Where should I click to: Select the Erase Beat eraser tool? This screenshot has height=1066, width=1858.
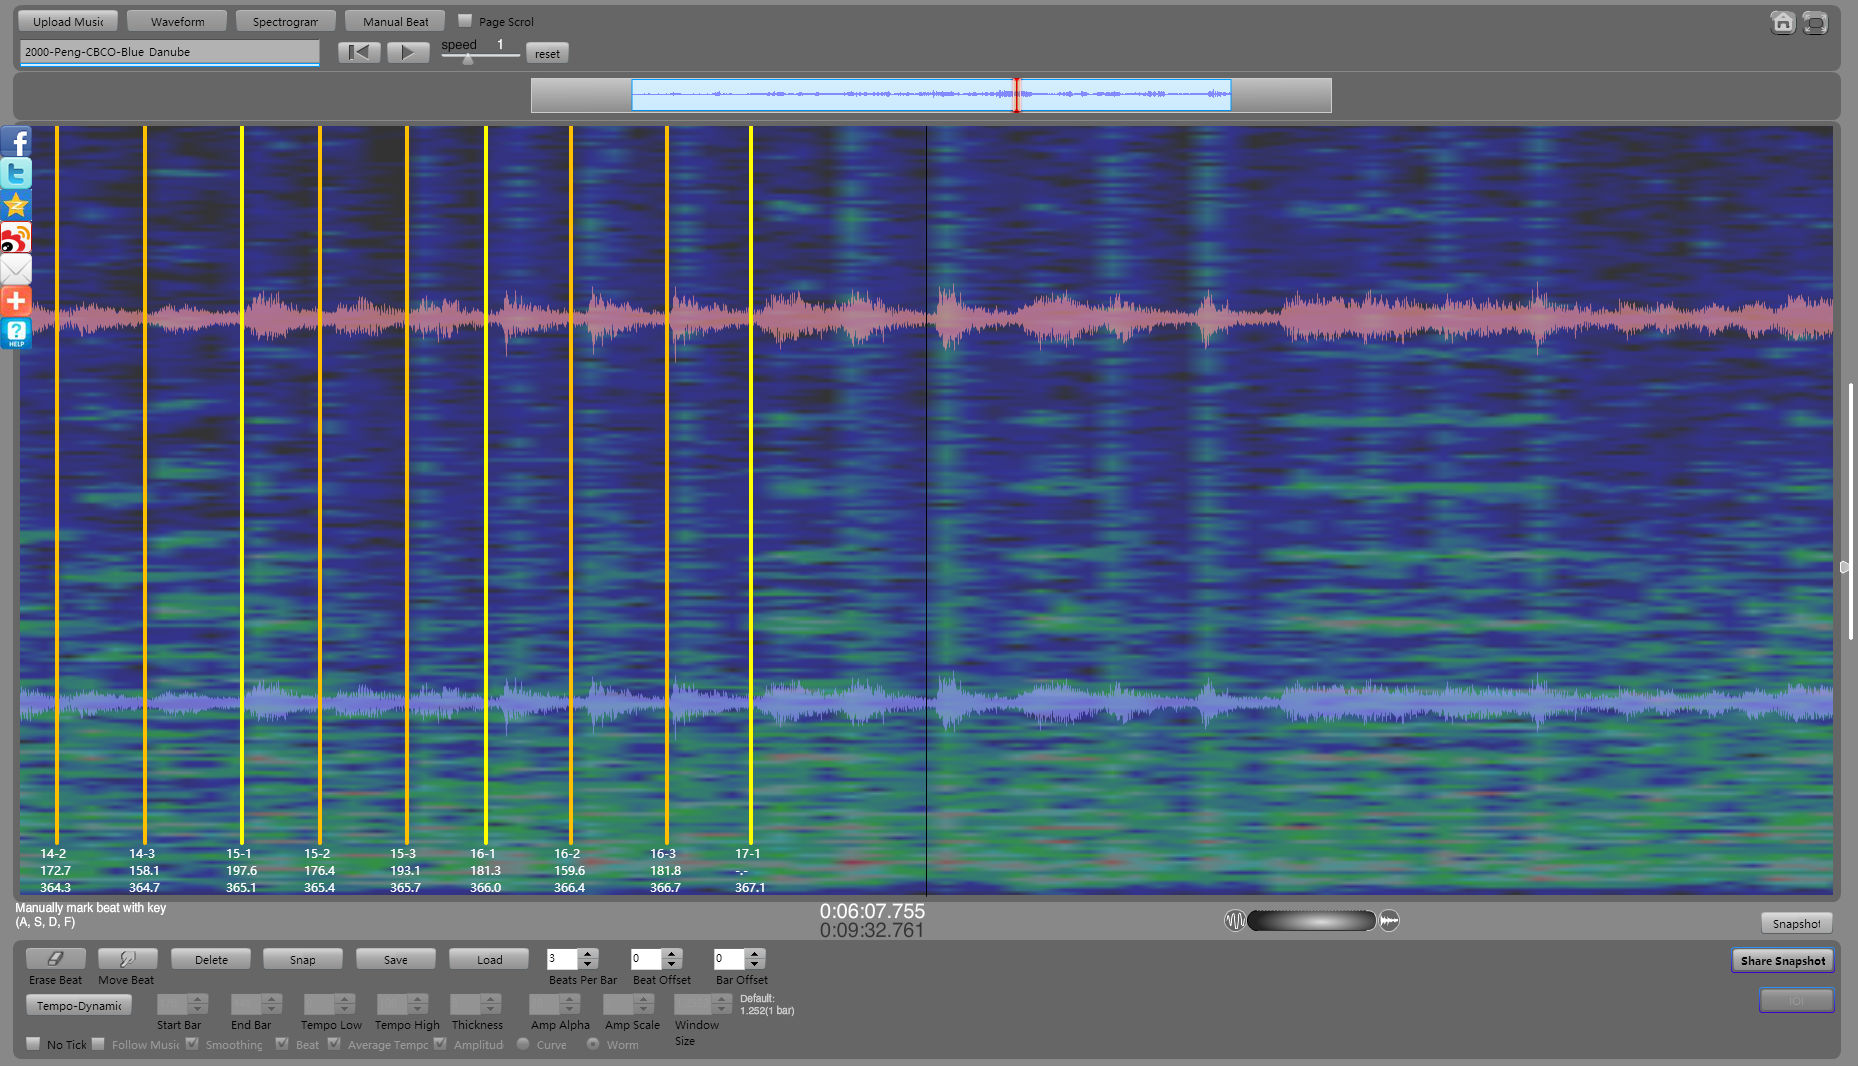tap(56, 959)
